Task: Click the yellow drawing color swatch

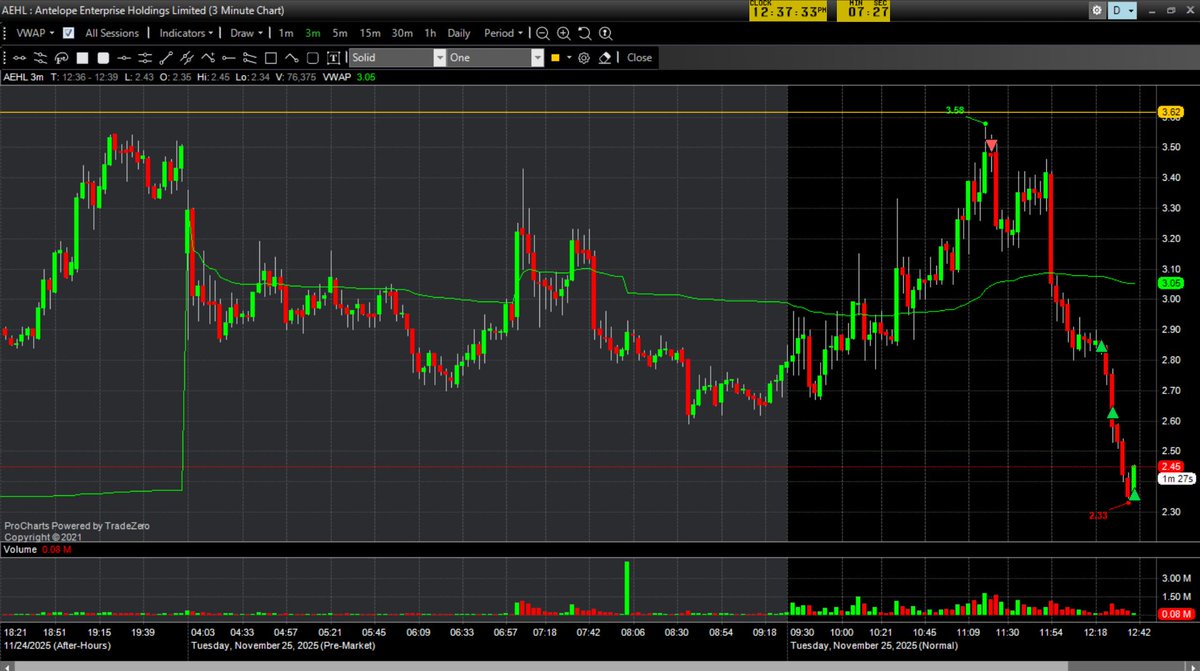Action: pyautogui.click(x=555, y=58)
